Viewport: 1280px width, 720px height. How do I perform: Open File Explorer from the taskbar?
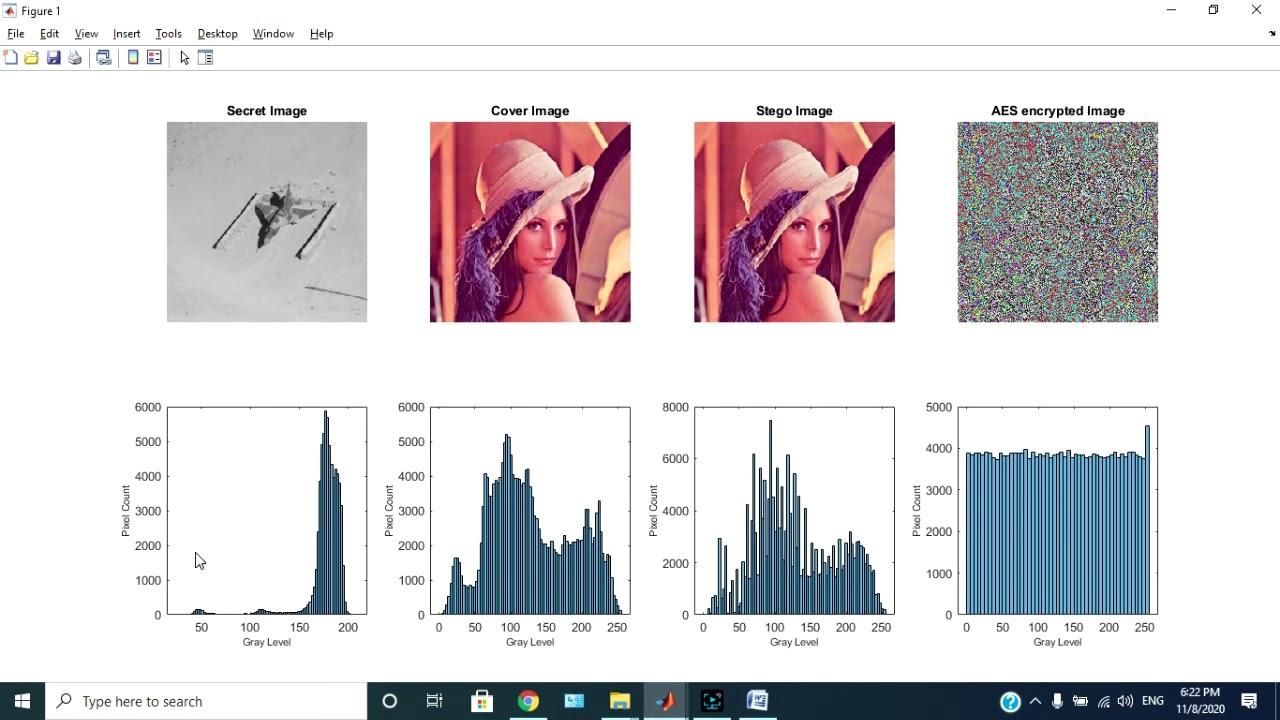620,701
